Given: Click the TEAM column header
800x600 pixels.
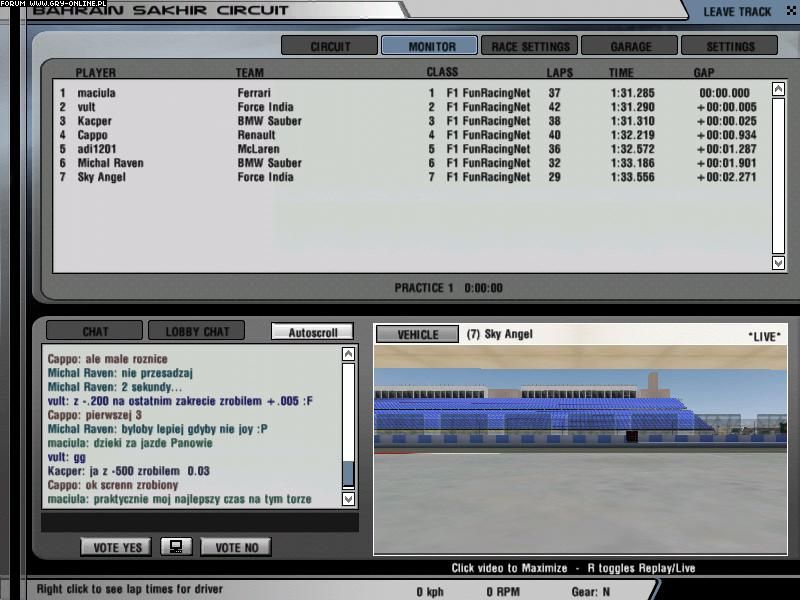Looking at the screenshot, I should coord(249,72).
